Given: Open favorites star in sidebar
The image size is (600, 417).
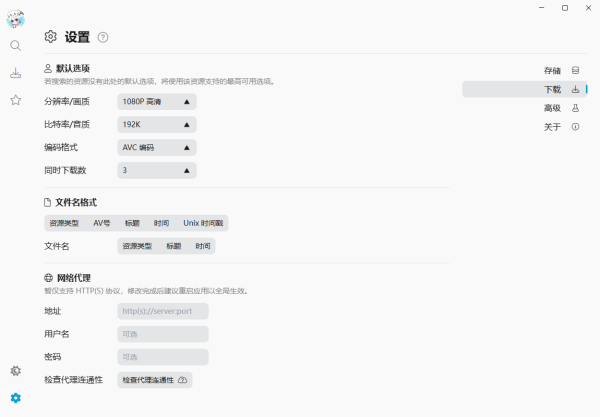Looking at the screenshot, I should [16, 100].
